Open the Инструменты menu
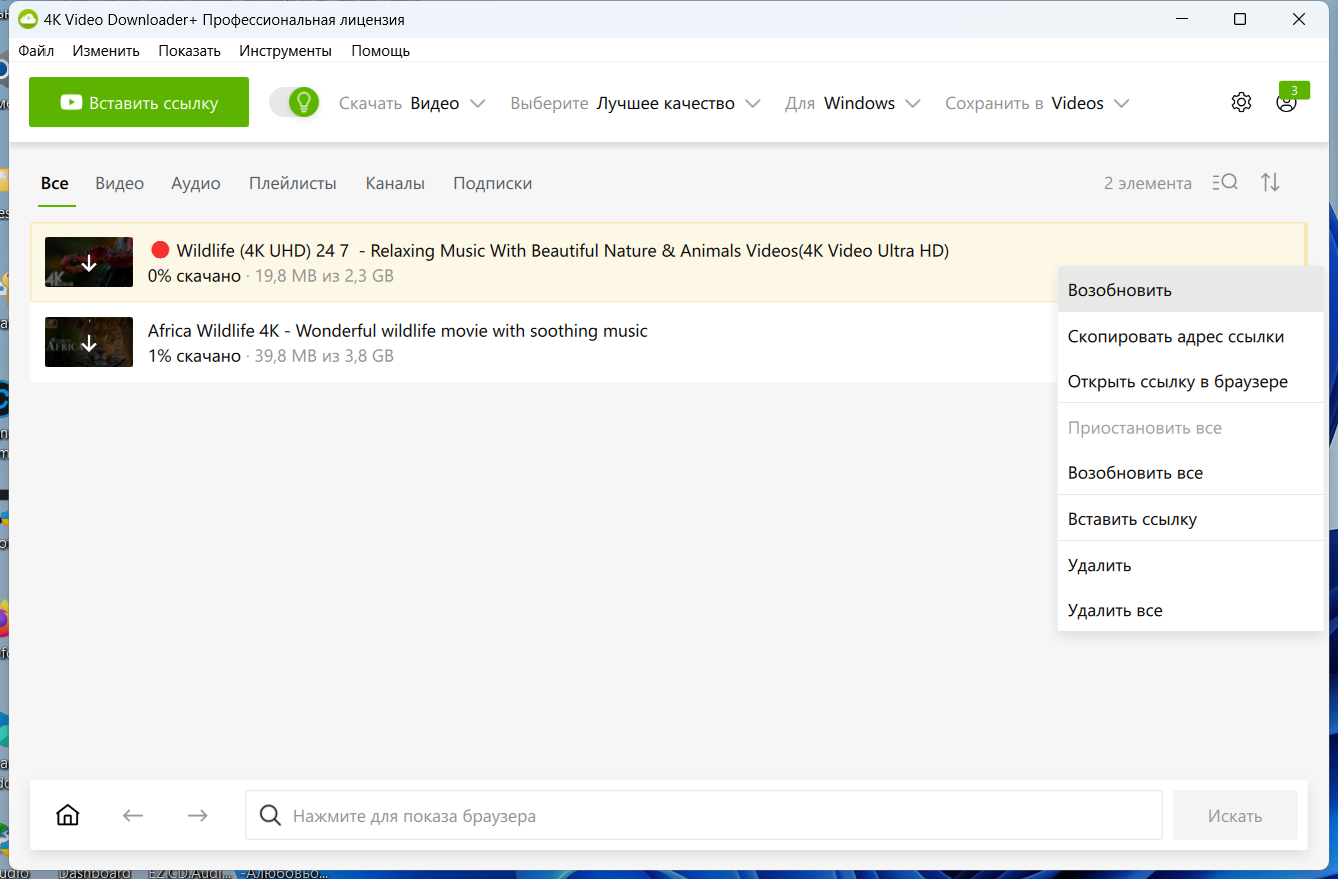1338x879 pixels. click(x=285, y=50)
